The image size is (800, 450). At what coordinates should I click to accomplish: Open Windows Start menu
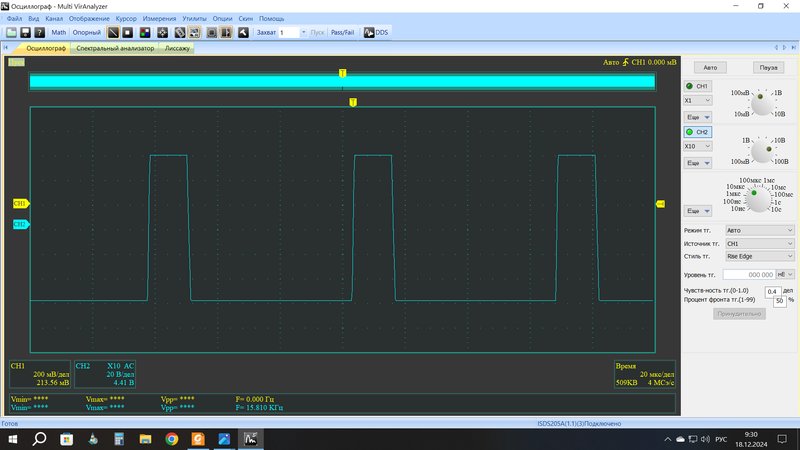(13, 439)
